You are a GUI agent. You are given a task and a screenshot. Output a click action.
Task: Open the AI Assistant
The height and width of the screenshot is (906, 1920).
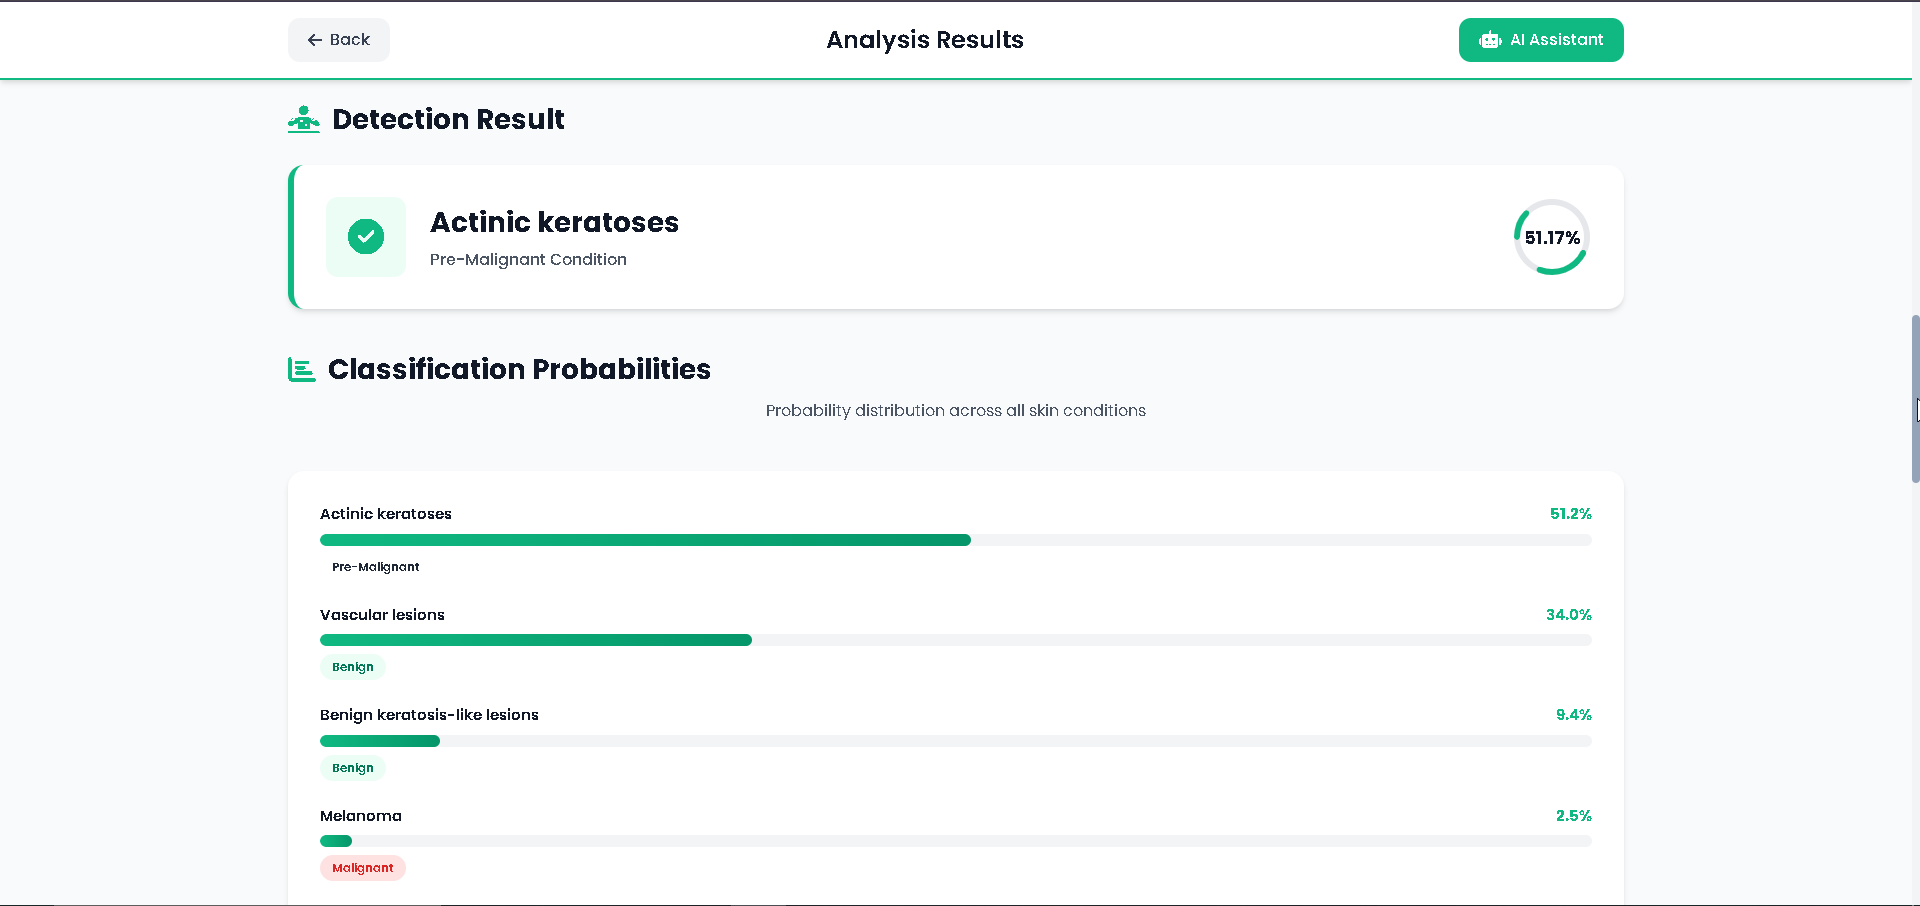click(x=1540, y=40)
